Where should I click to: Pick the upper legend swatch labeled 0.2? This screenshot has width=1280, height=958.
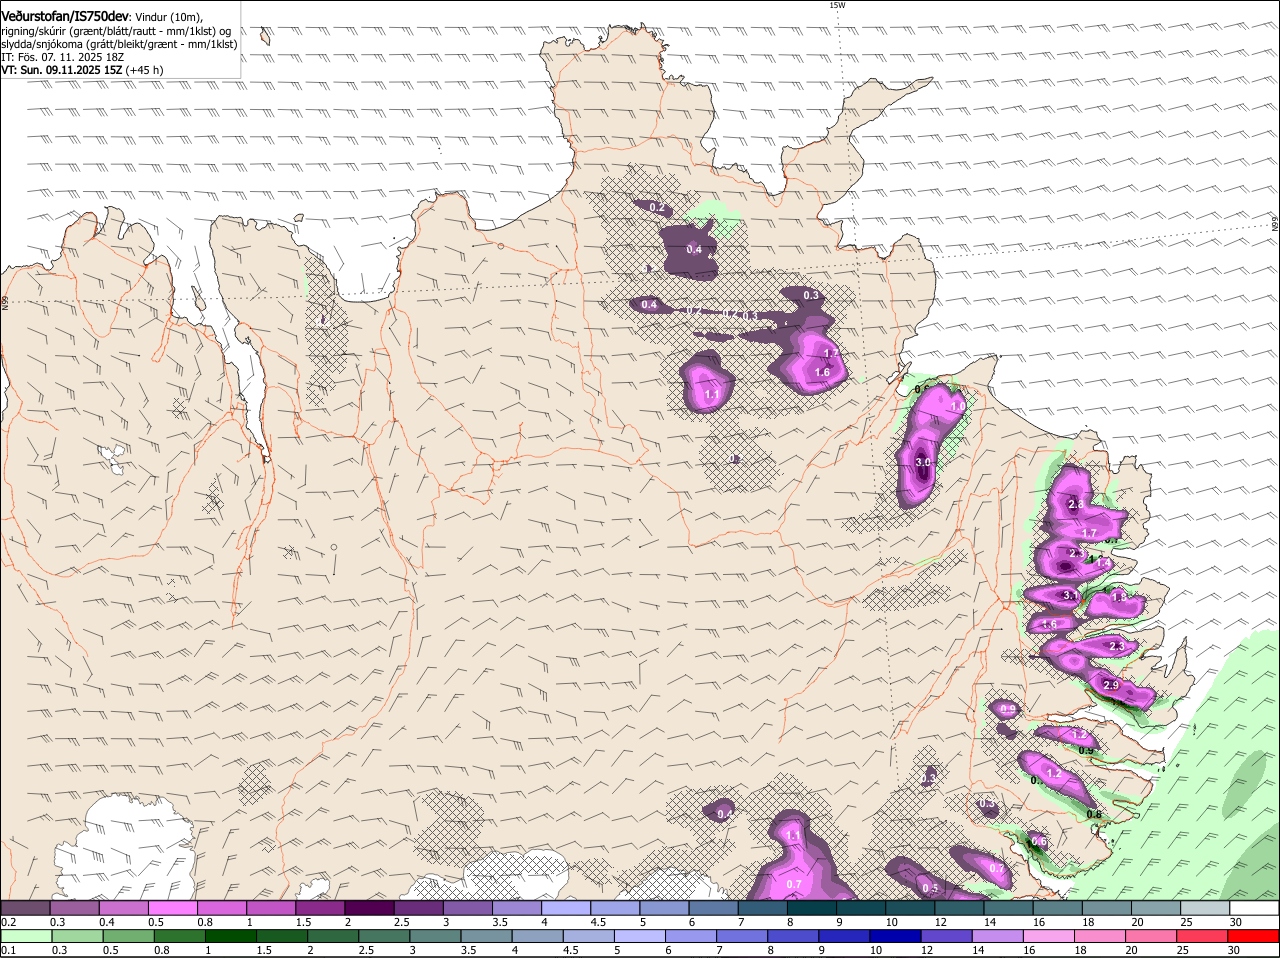pos(25,907)
